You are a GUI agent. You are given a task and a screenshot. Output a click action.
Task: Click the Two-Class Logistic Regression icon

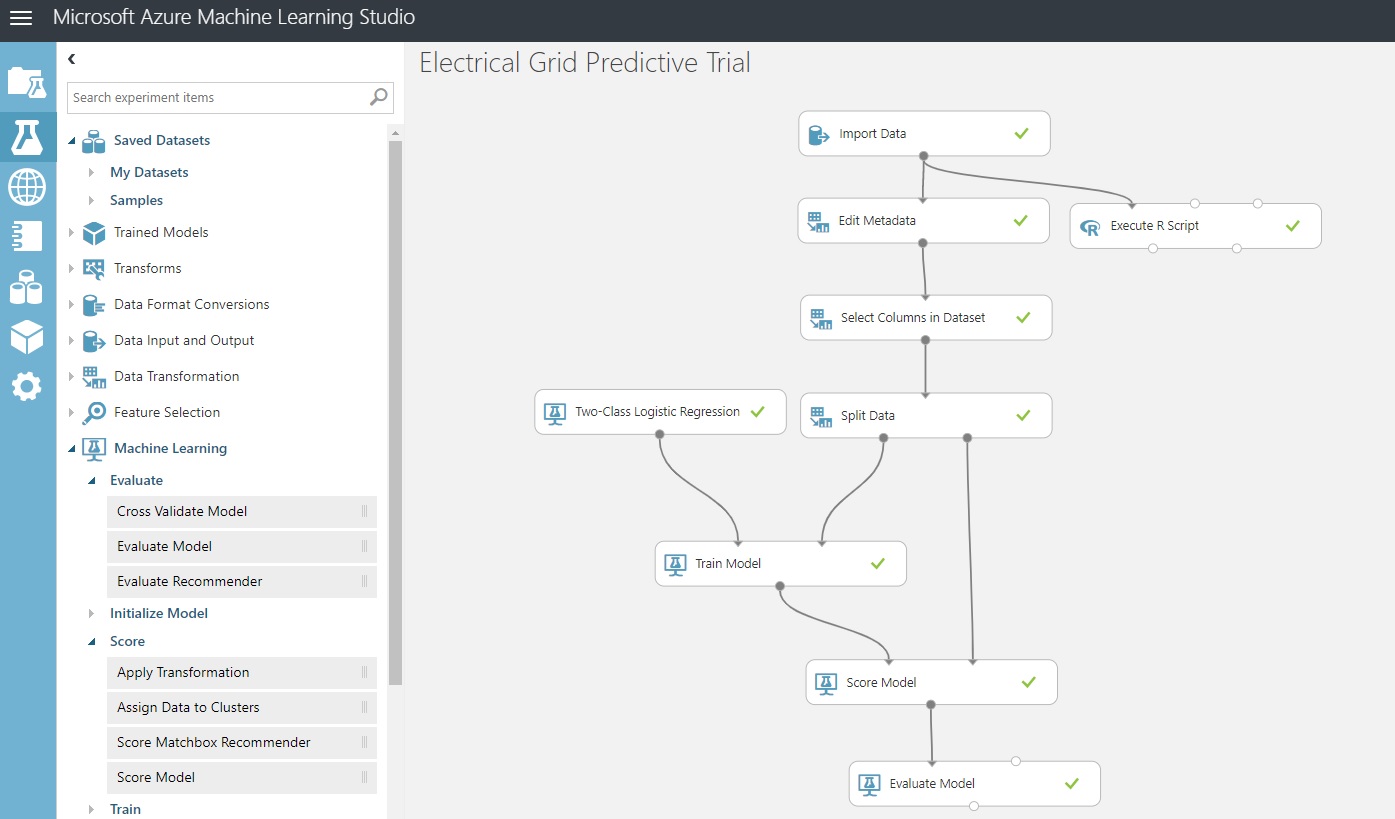tap(555, 412)
